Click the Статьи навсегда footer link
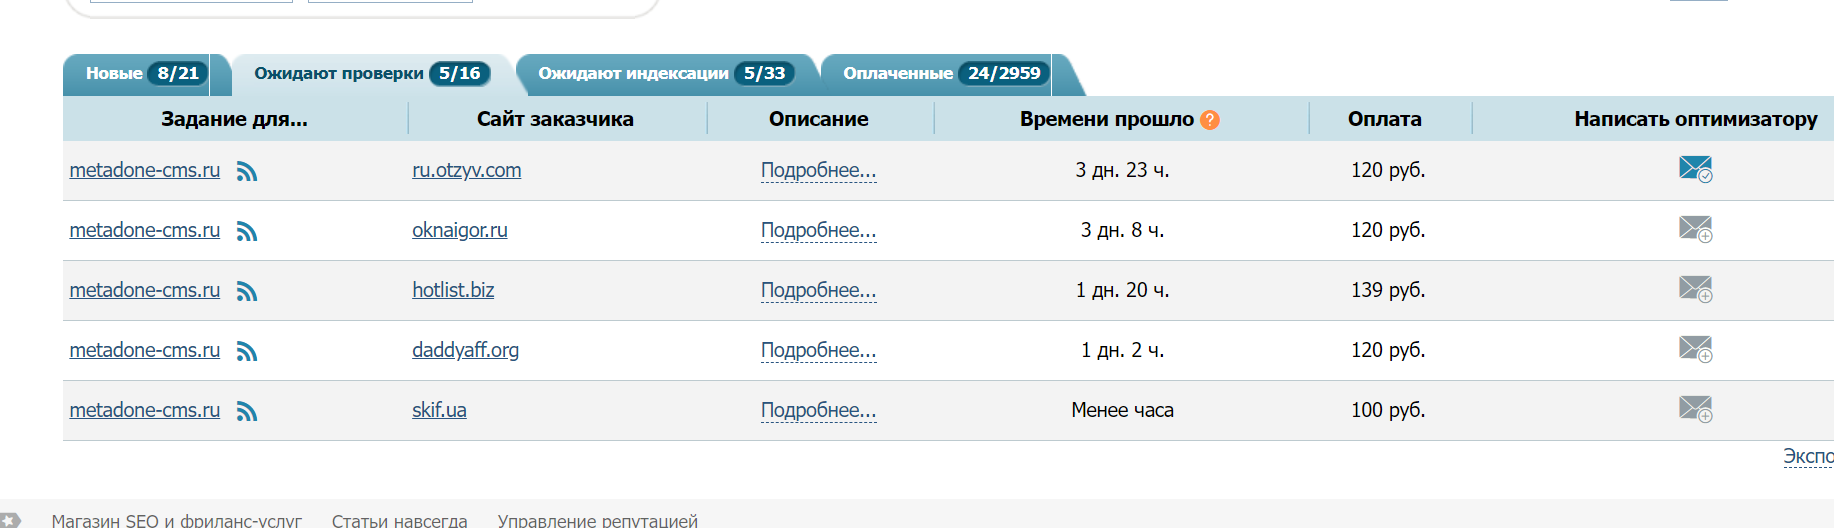 pyautogui.click(x=399, y=520)
